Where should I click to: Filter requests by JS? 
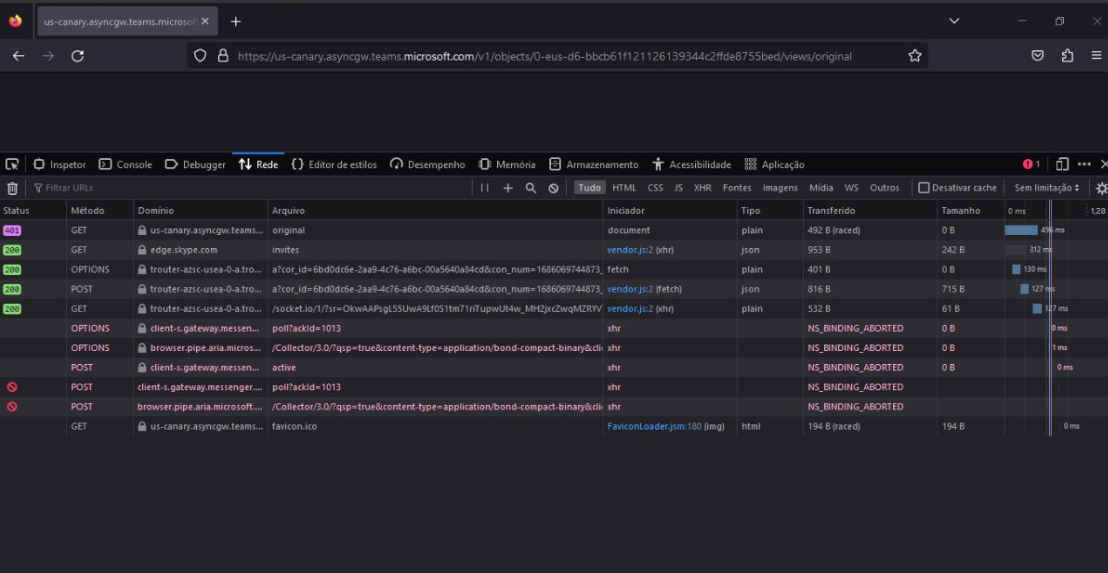pyautogui.click(x=678, y=188)
